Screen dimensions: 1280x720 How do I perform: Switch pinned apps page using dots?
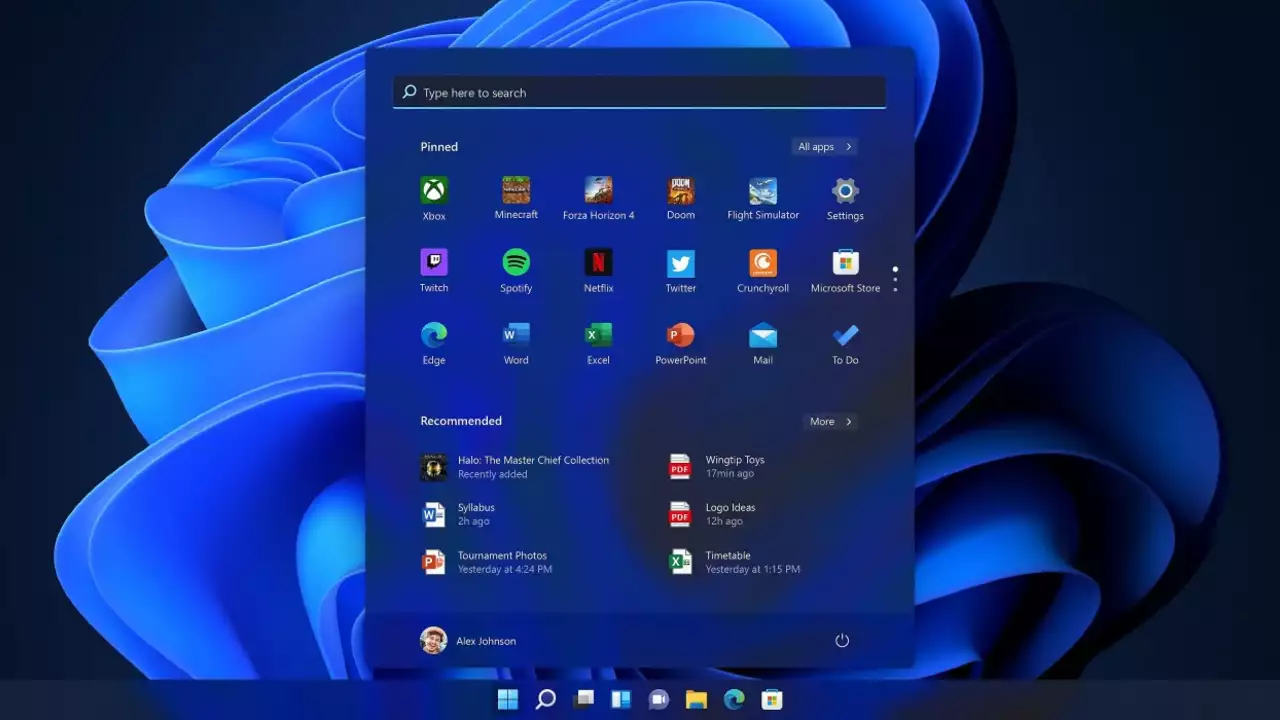(x=895, y=279)
